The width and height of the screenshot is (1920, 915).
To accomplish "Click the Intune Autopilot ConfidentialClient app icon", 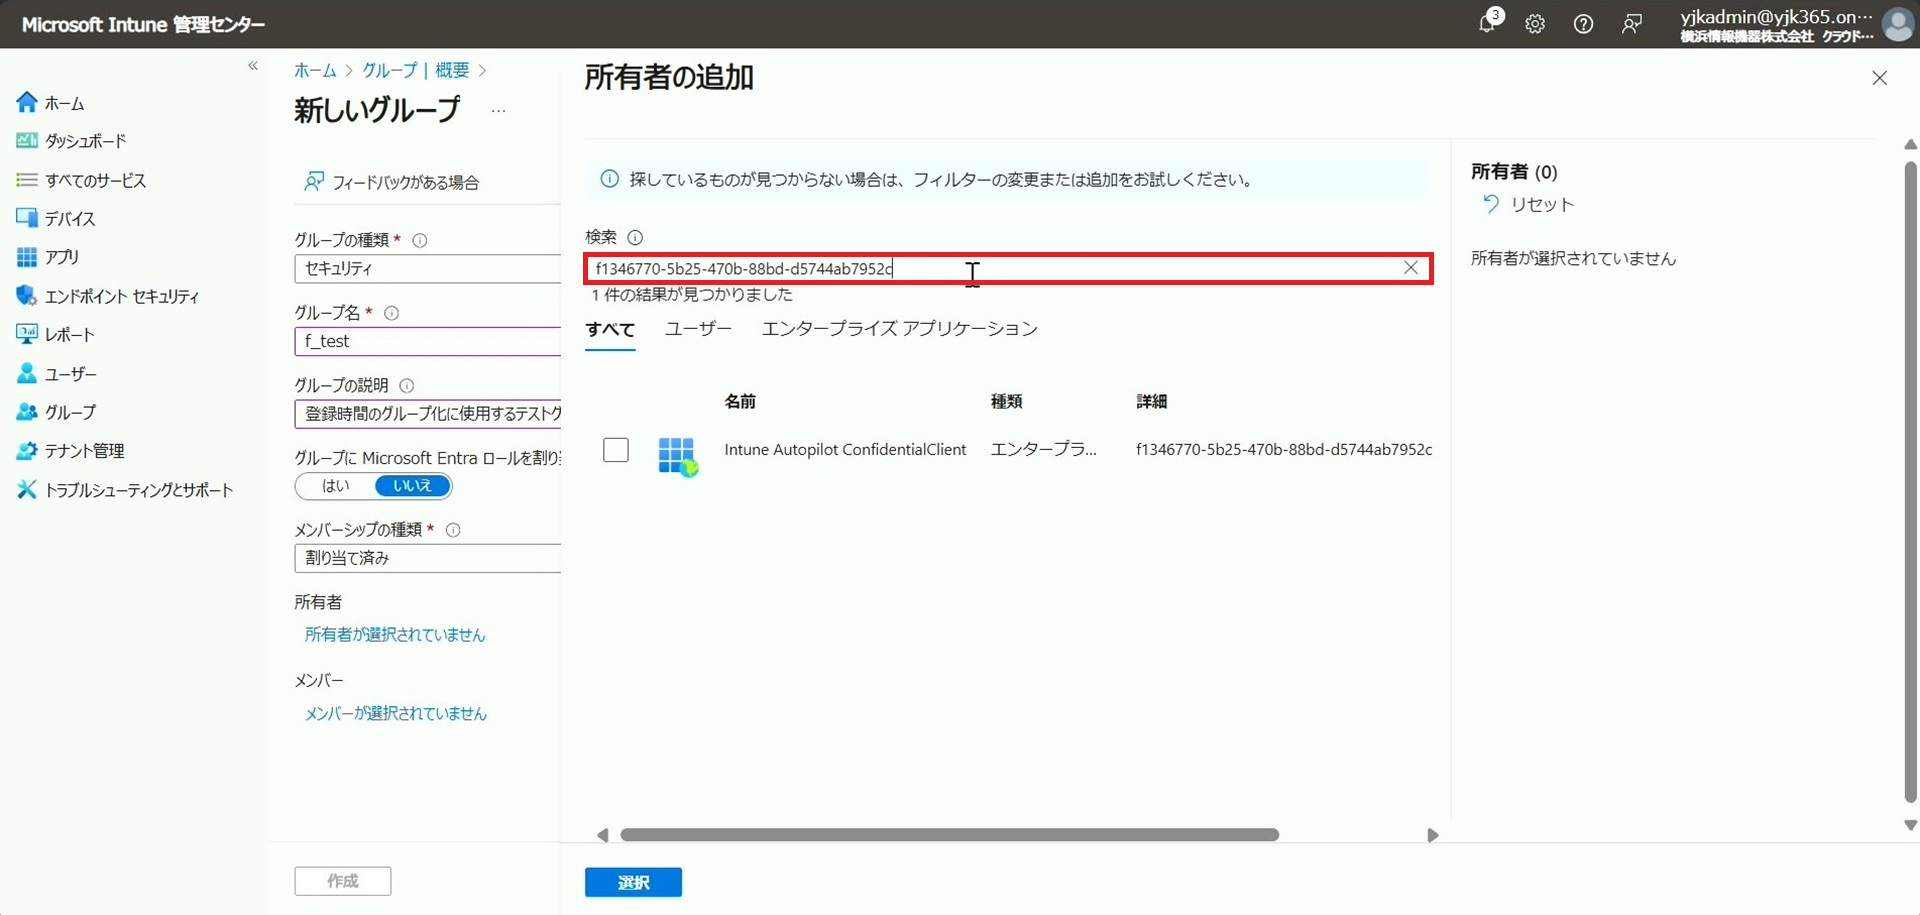I will click(677, 455).
